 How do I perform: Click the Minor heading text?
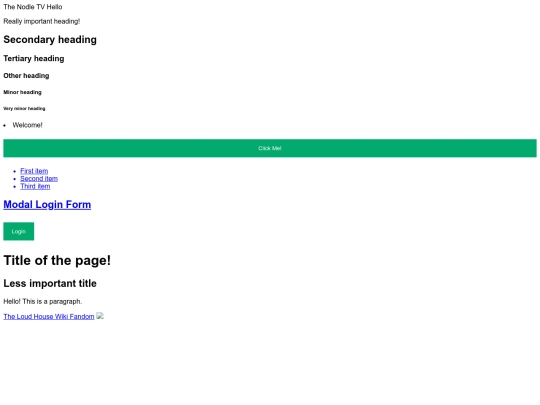(x=22, y=92)
